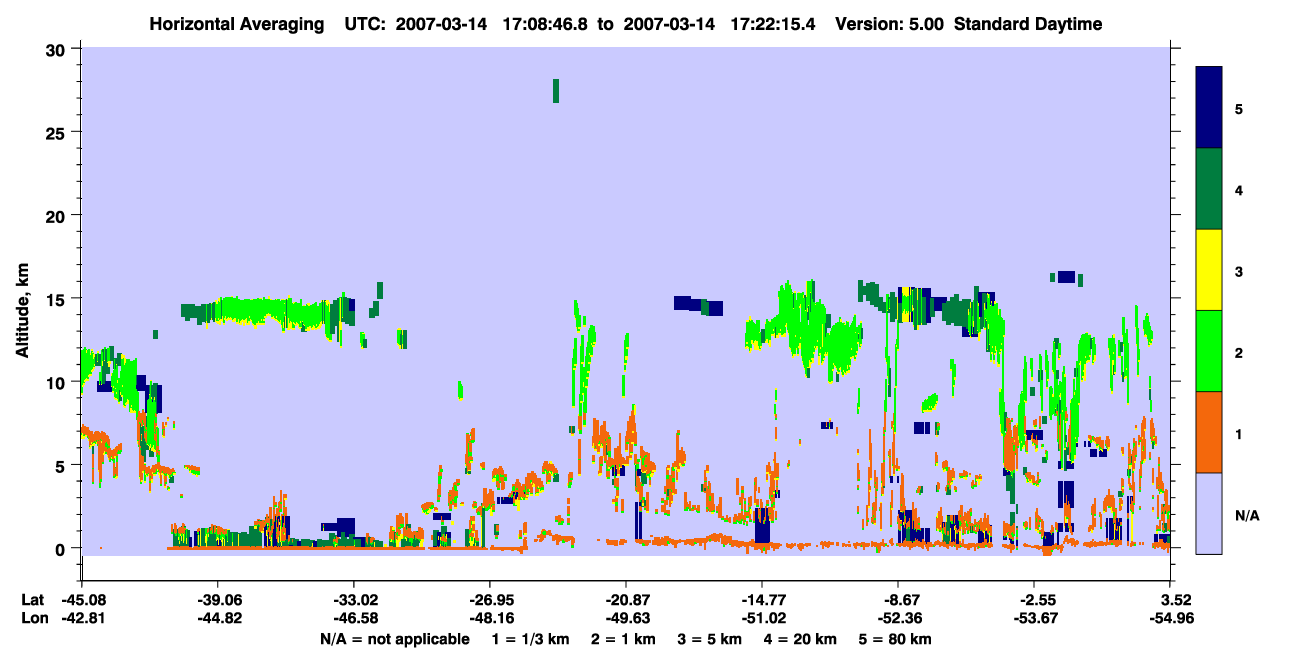Click the longitude value -44.82
The height and width of the screenshot is (667, 1300).
[218, 619]
